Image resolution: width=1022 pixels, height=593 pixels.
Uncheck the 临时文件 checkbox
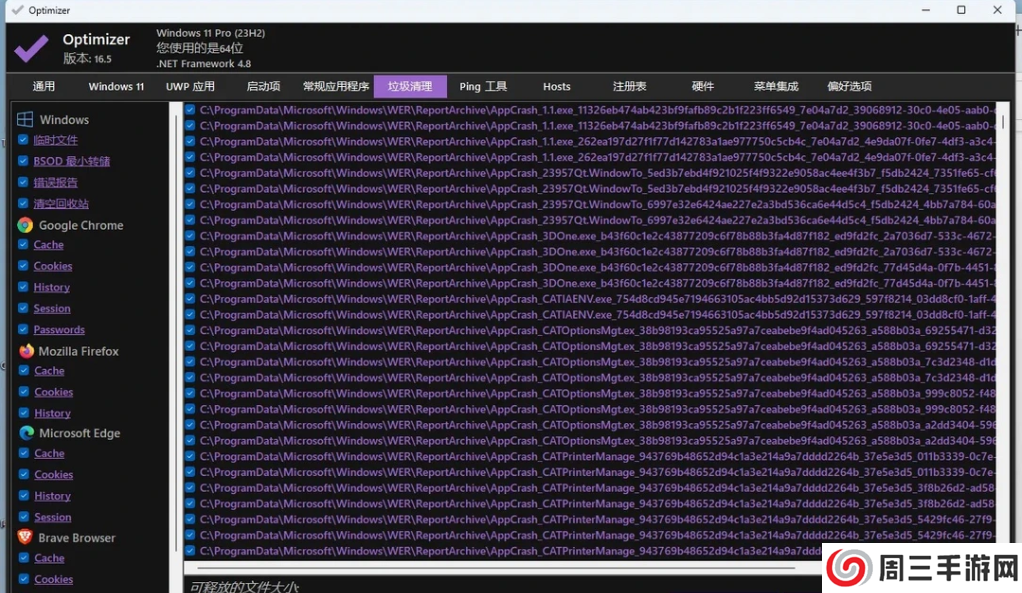tap(24, 141)
